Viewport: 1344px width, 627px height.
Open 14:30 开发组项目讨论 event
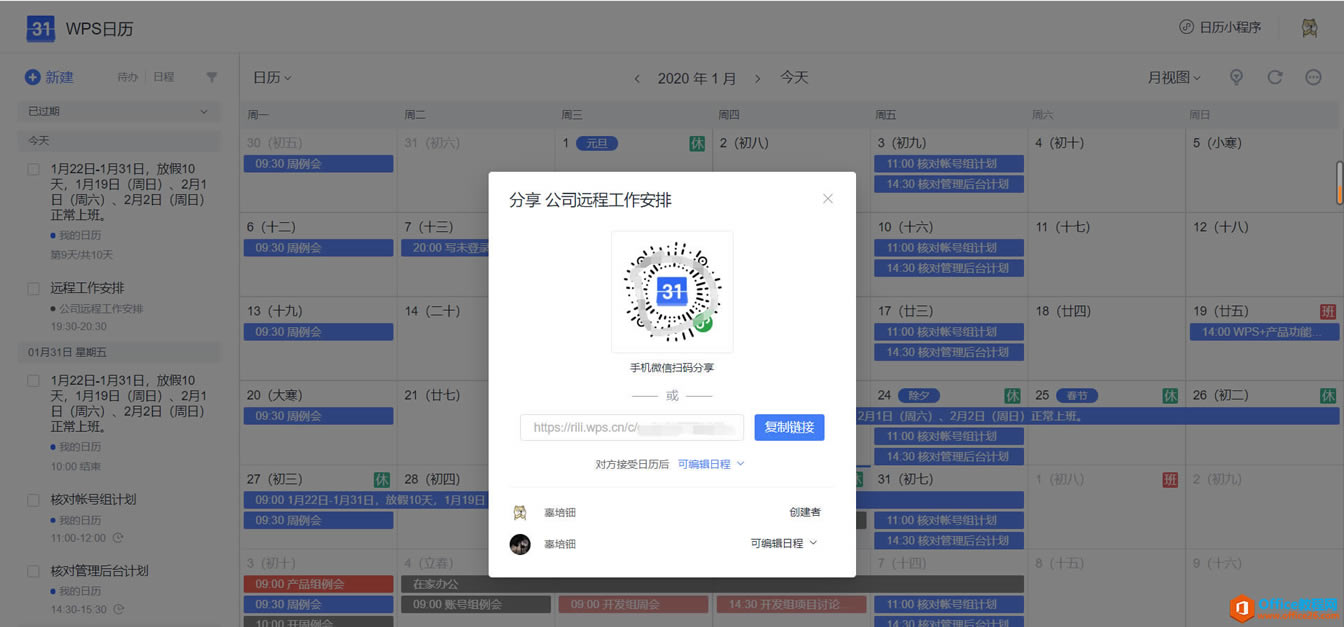click(791, 604)
